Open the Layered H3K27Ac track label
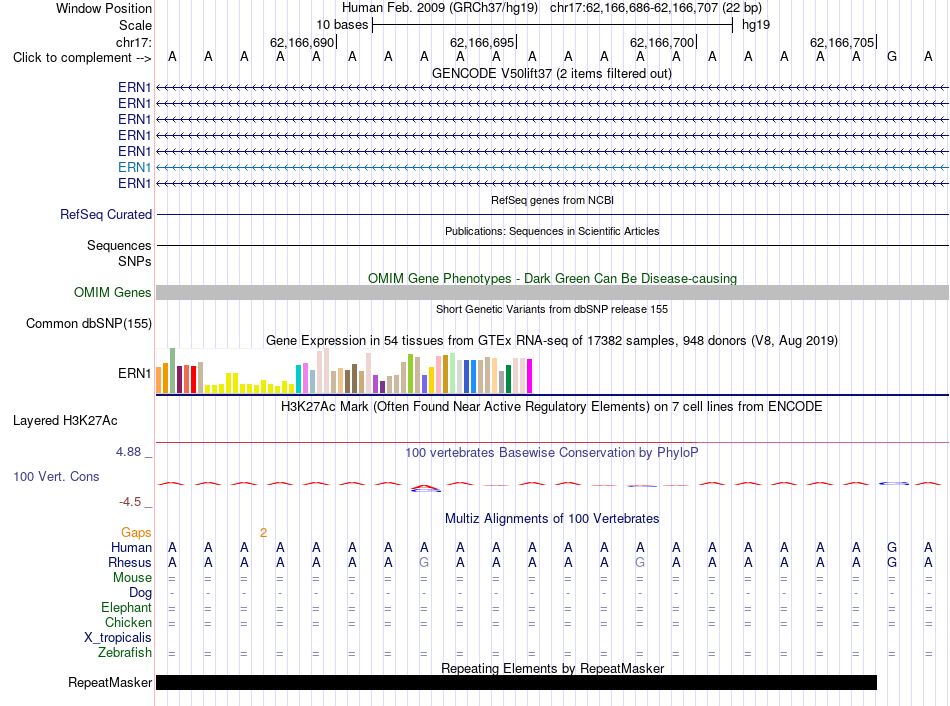The height and width of the screenshot is (706, 950). click(x=65, y=421)
